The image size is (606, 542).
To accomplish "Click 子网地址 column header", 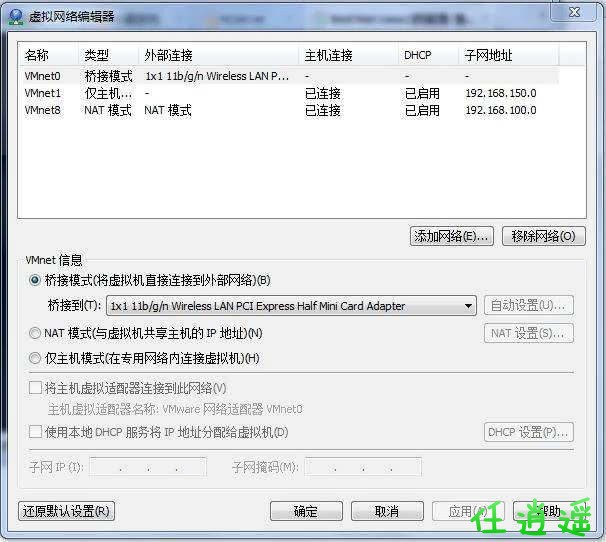I will click(x=508, y=55).
